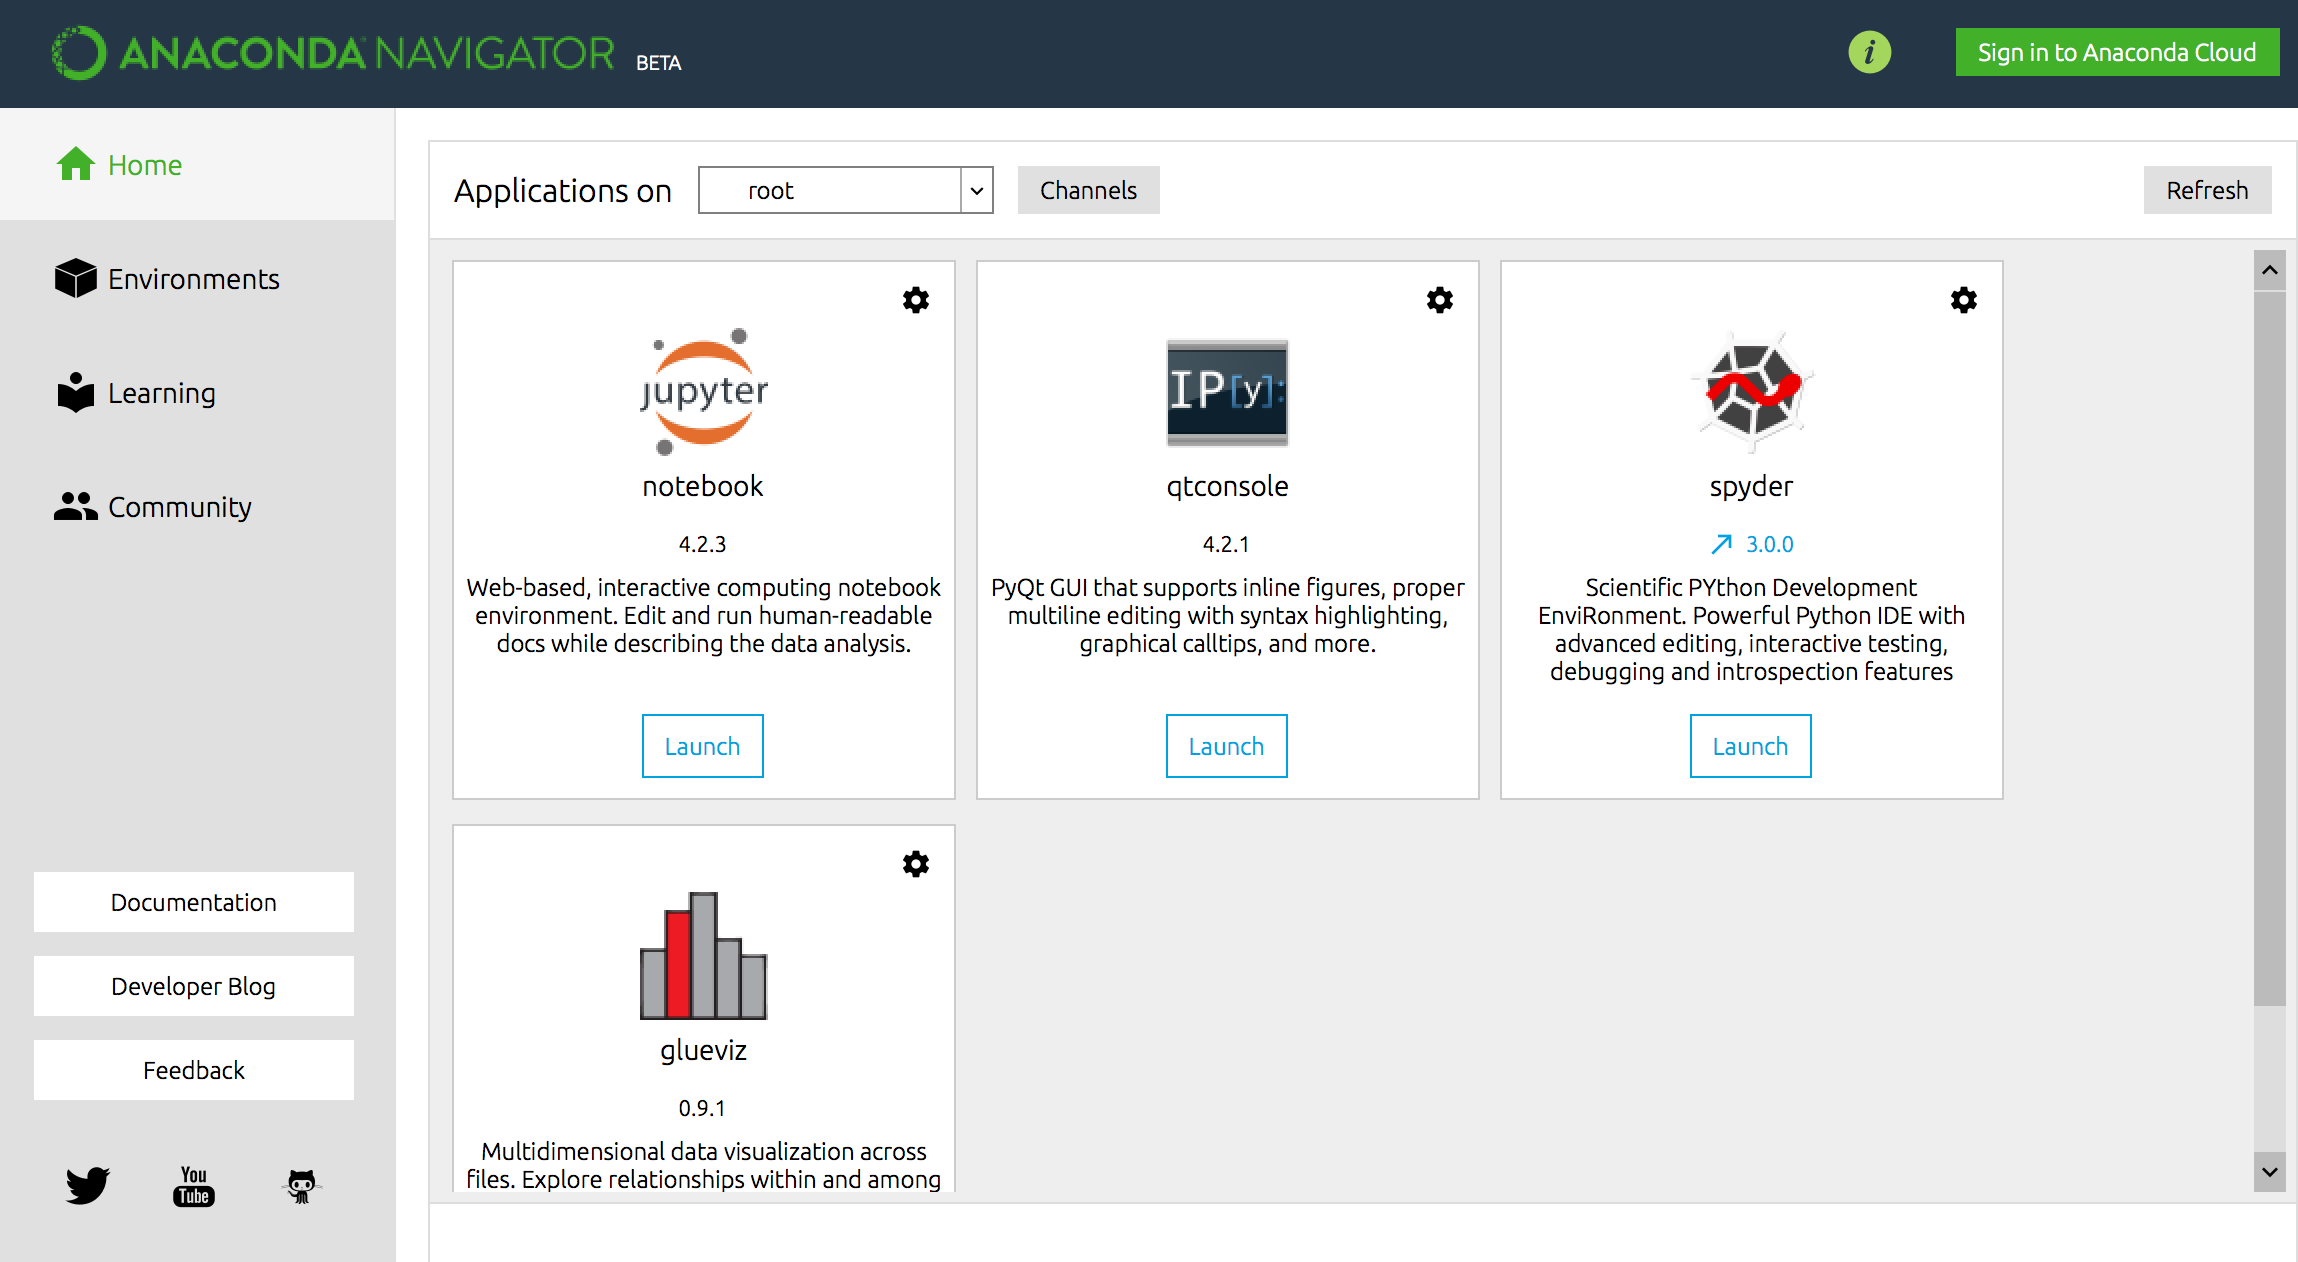Launch the spyder IDE
Image resolution: width=2298 pixels, height=1262 pixels.
tap(1750, 746)
